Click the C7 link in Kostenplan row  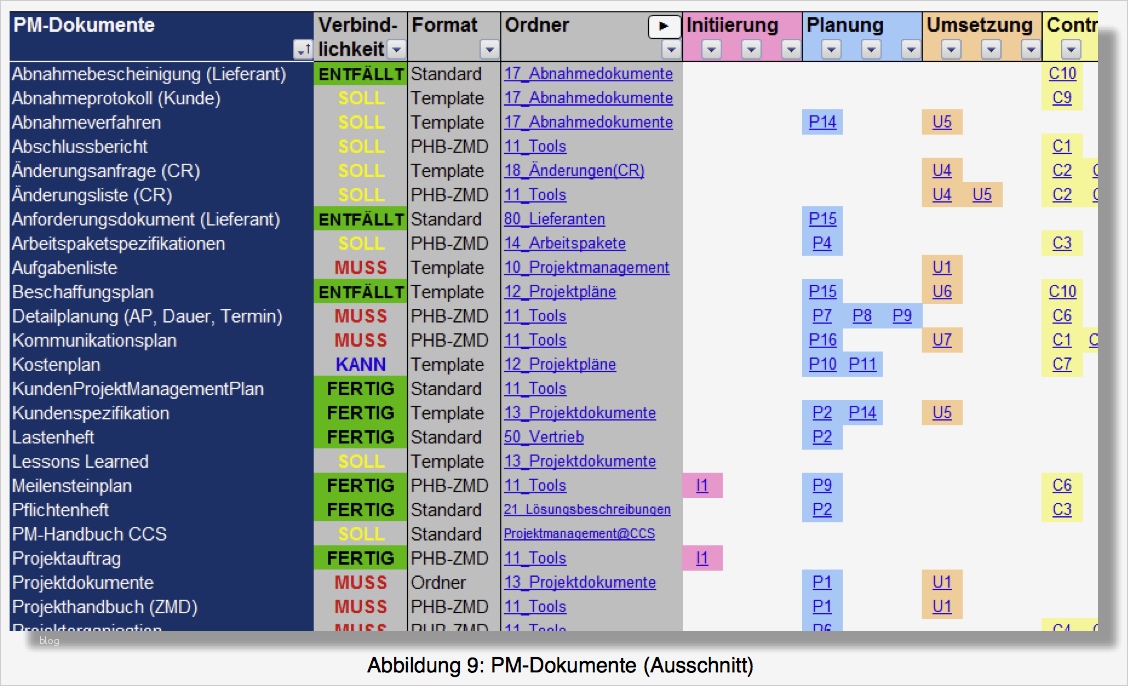click(x=1062, y=364)
